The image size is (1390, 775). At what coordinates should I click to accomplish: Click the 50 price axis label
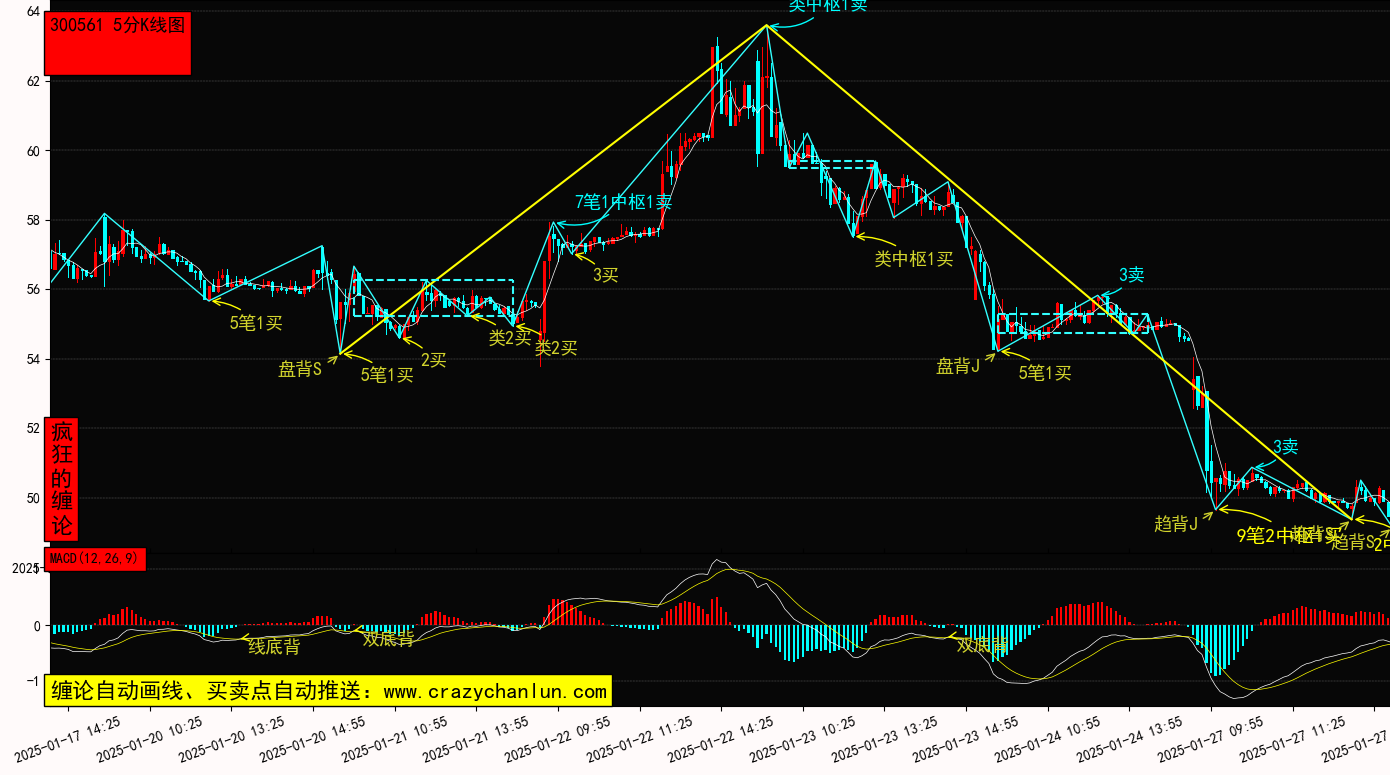pyautogui.click(x=33, y=498)
